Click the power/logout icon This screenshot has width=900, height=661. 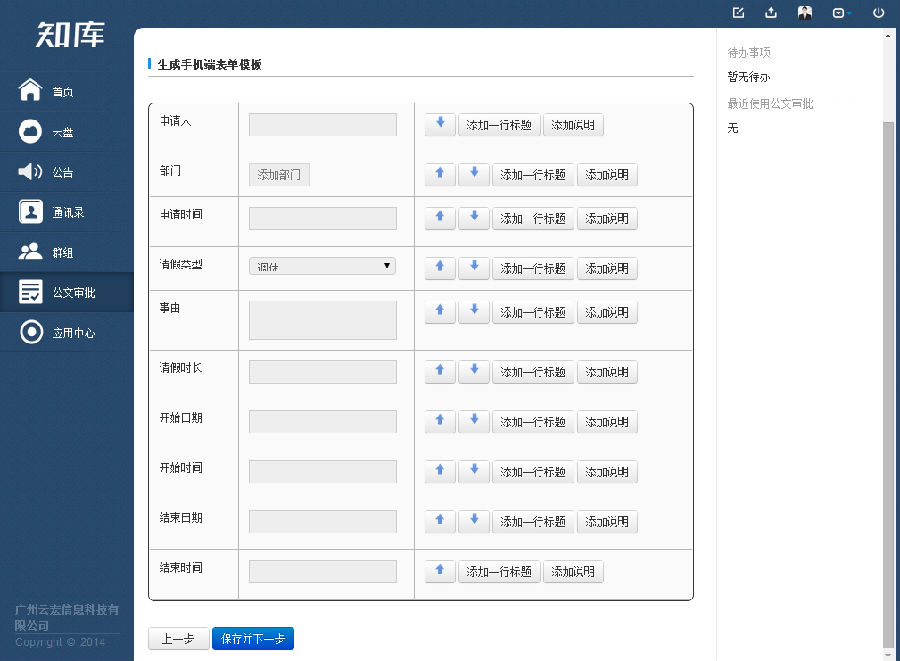pos(879,13)
